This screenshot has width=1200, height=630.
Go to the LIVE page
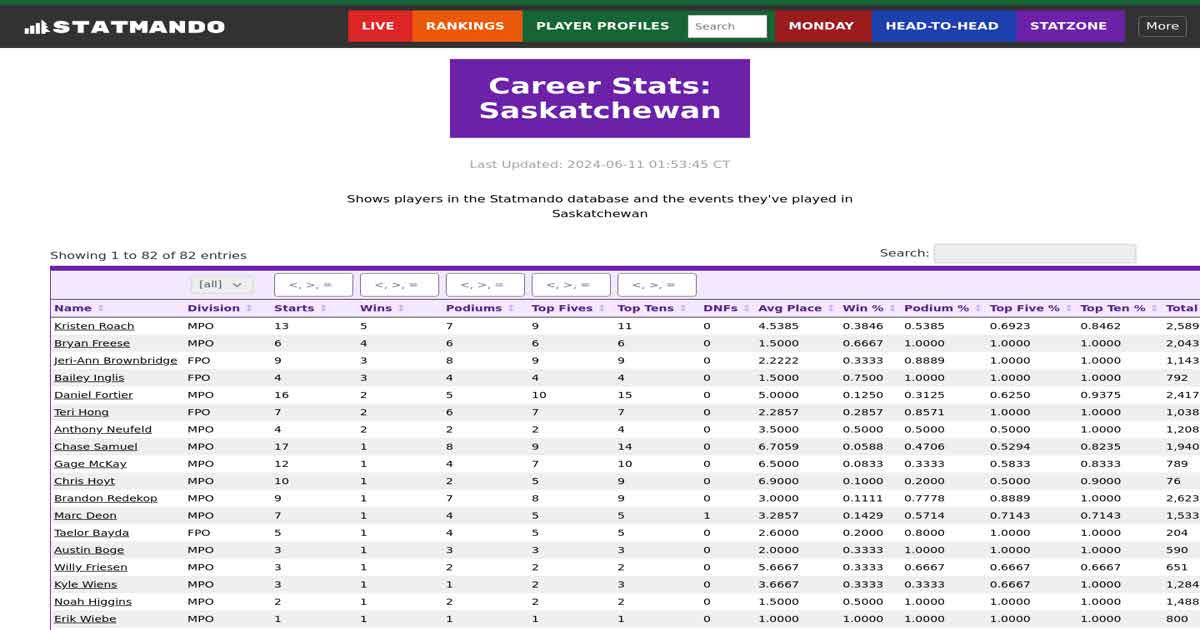[x=379, y=25]
